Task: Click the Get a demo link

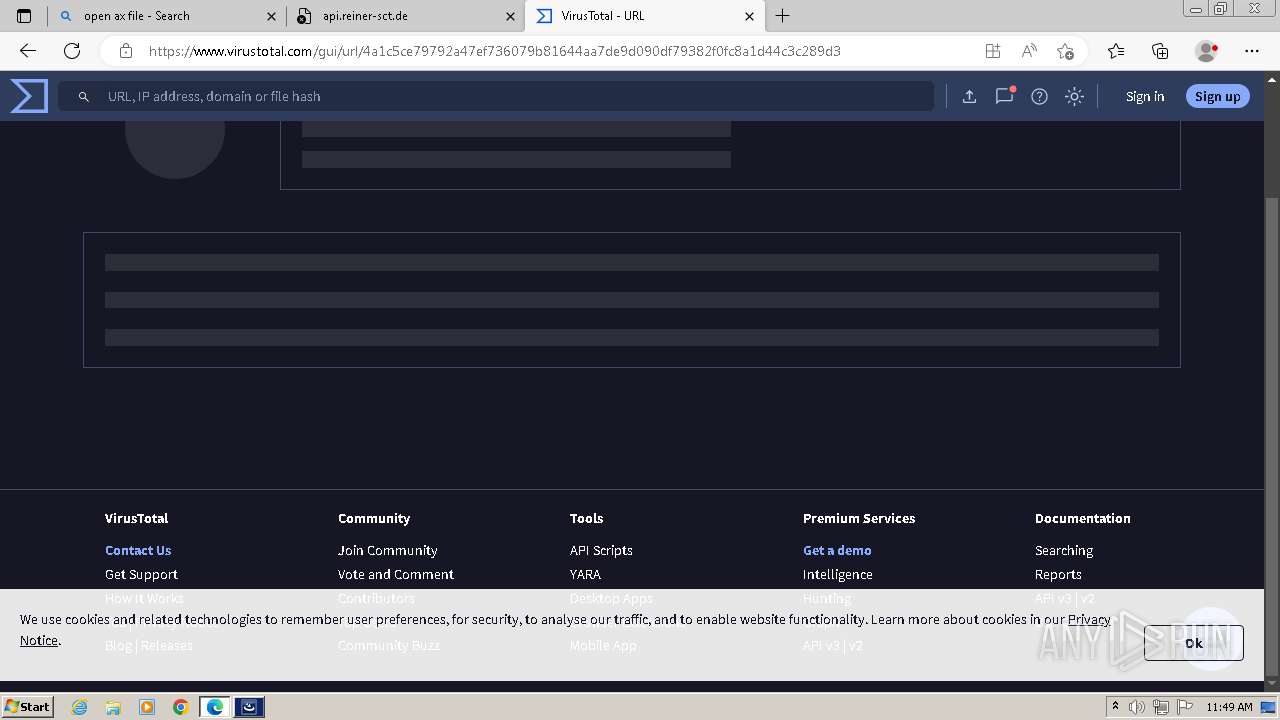Action: (837, 550)
